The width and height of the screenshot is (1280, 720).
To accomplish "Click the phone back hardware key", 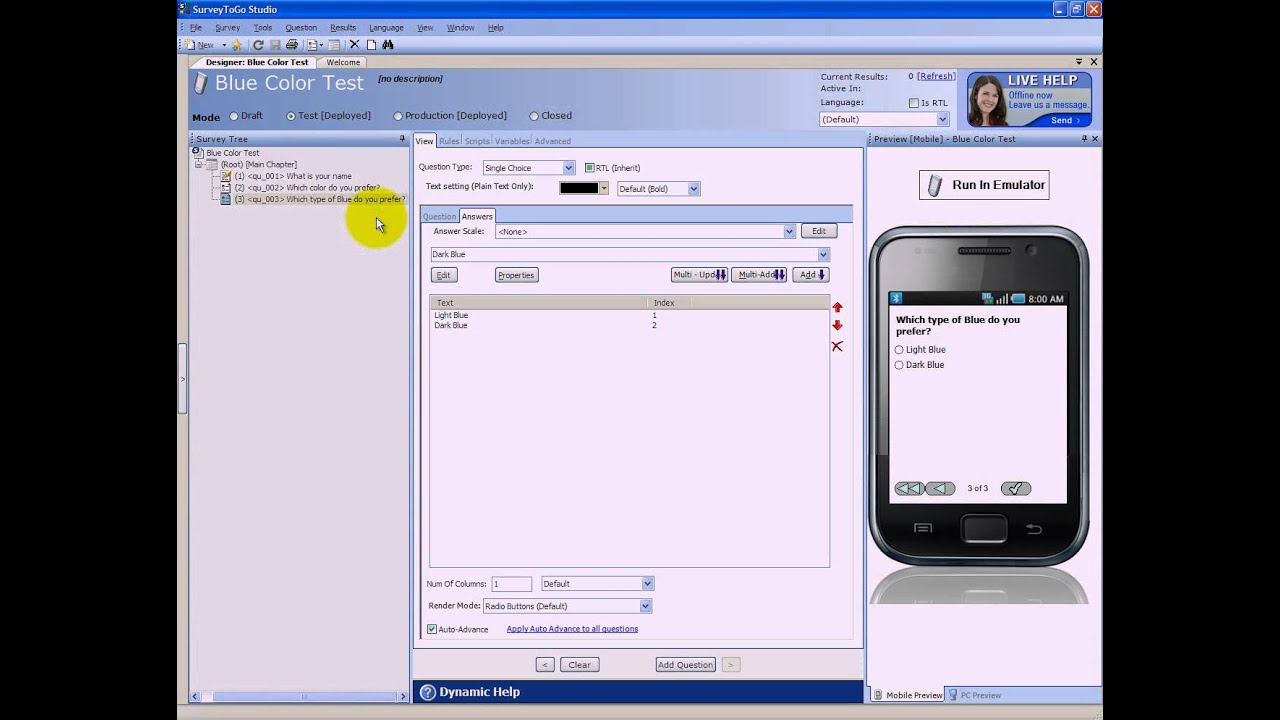I will (1034, 529).
